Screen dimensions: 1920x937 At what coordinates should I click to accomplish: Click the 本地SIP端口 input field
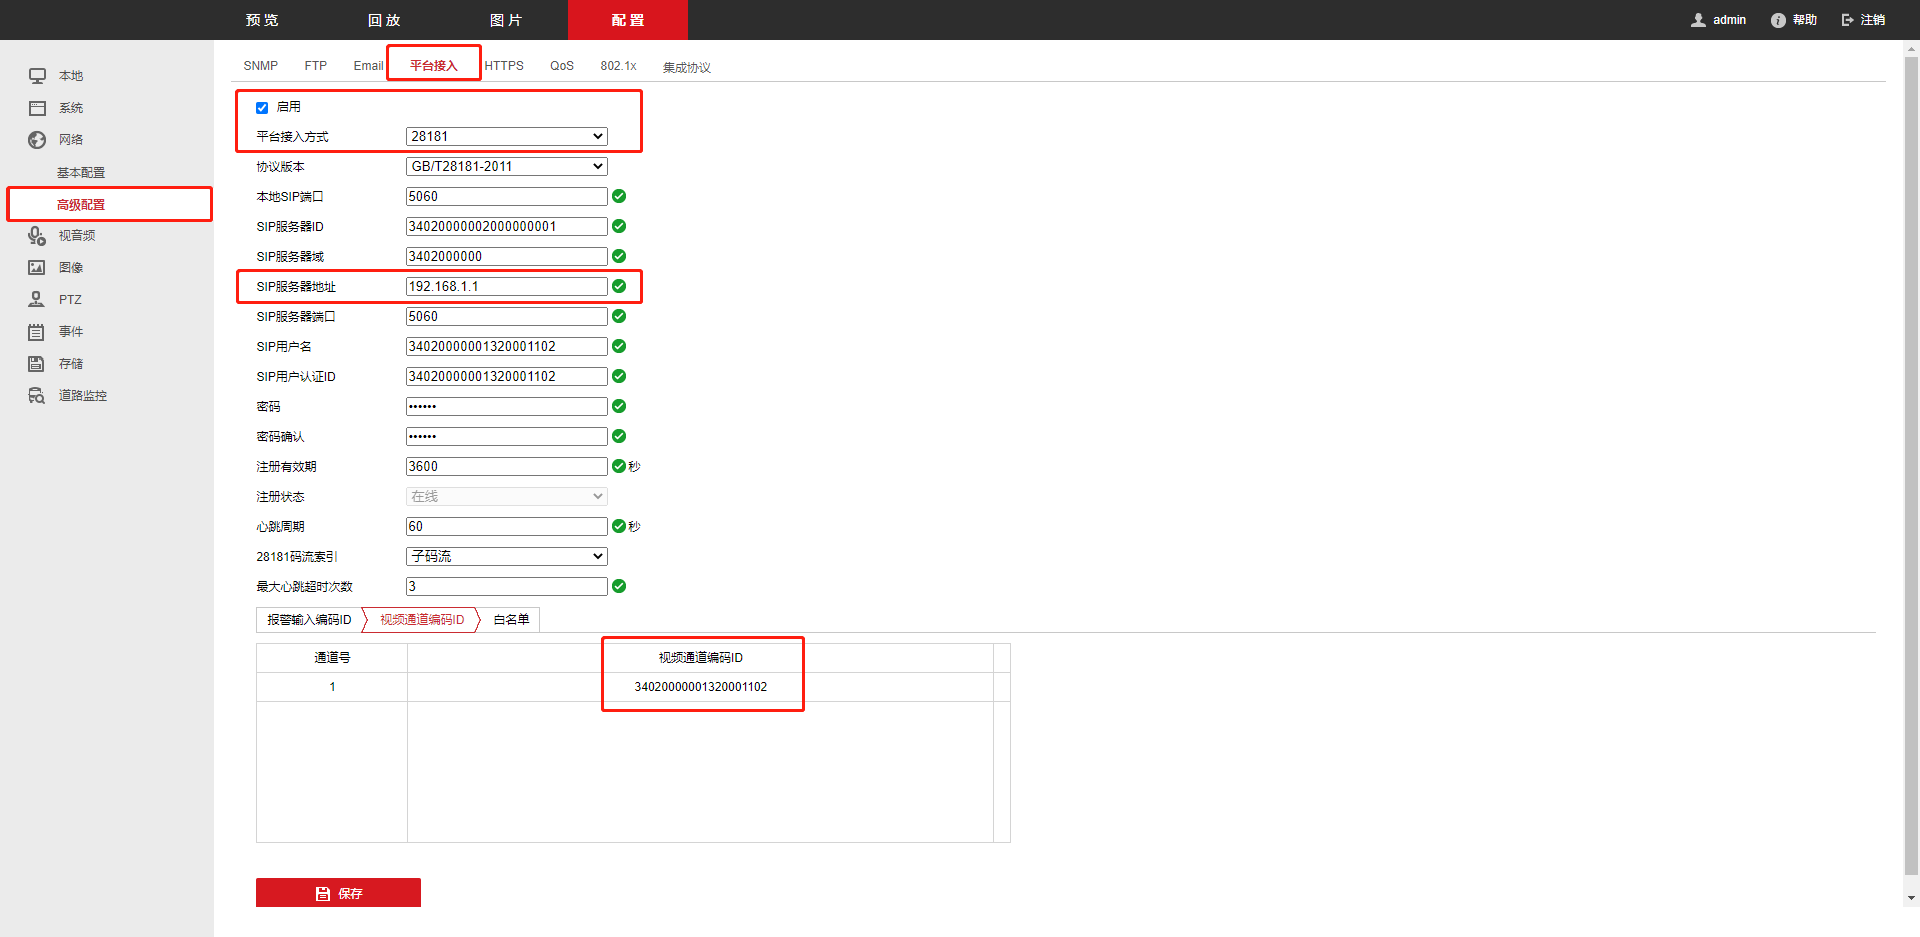[507, 196]
